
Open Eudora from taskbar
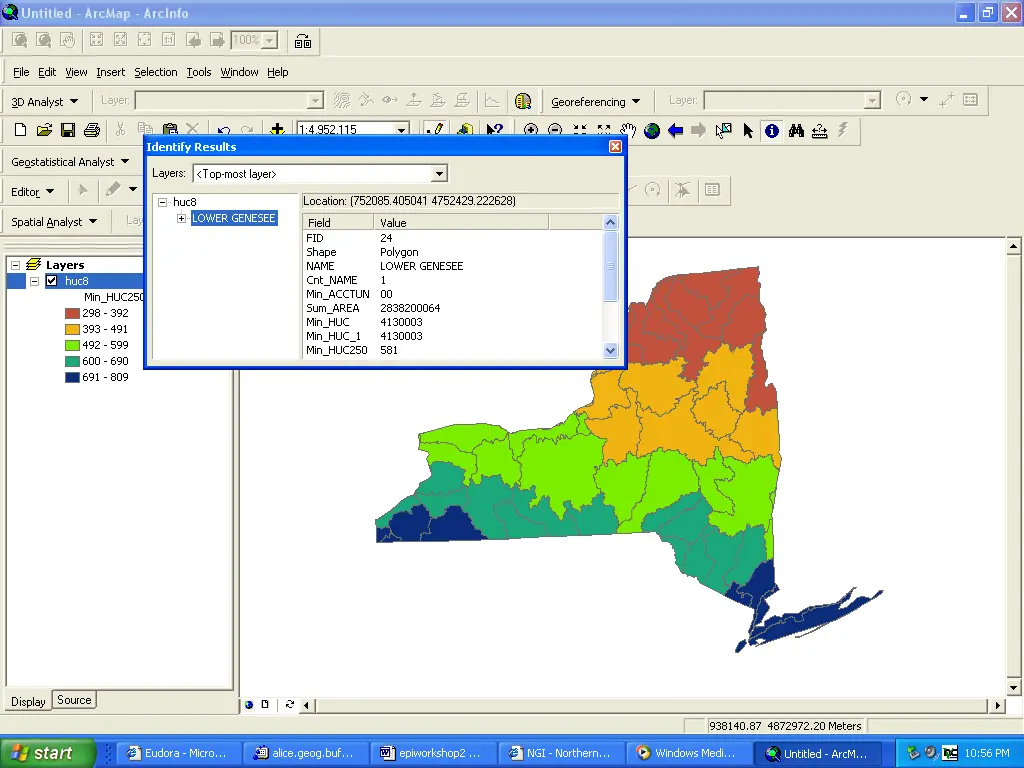178,753
